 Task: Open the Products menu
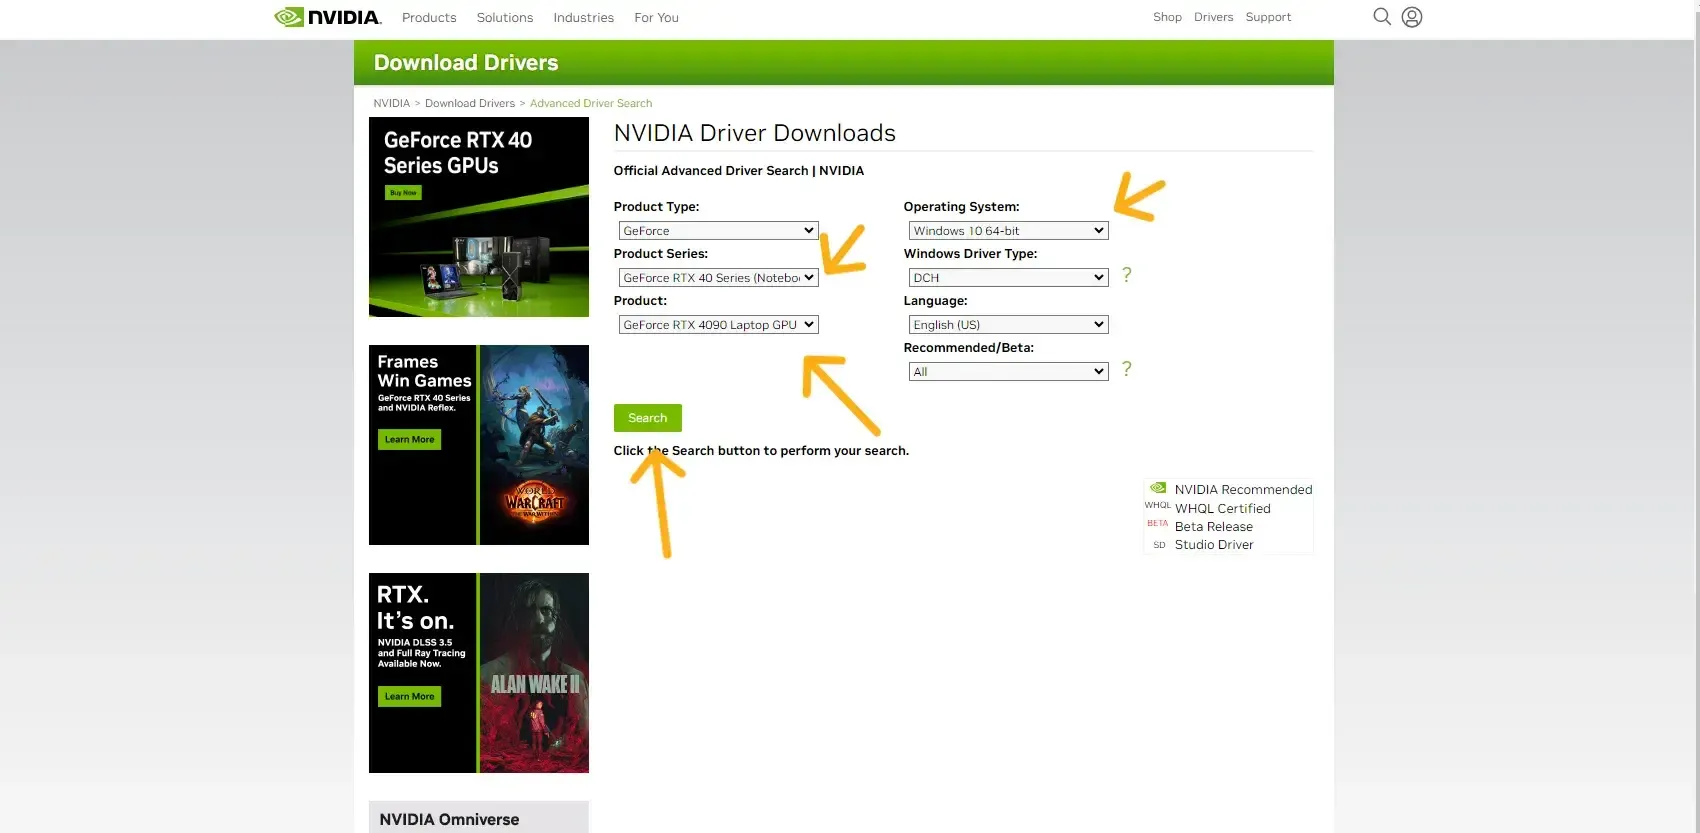click(x=429, y=18)
